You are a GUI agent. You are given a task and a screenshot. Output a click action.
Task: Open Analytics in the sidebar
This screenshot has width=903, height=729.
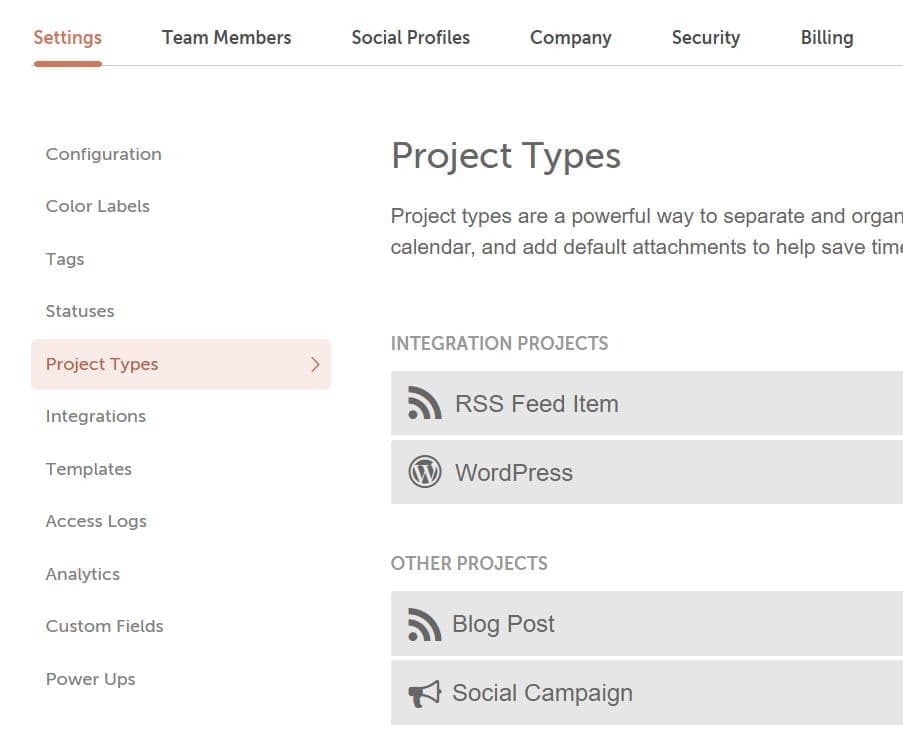(x=83, y=574)
